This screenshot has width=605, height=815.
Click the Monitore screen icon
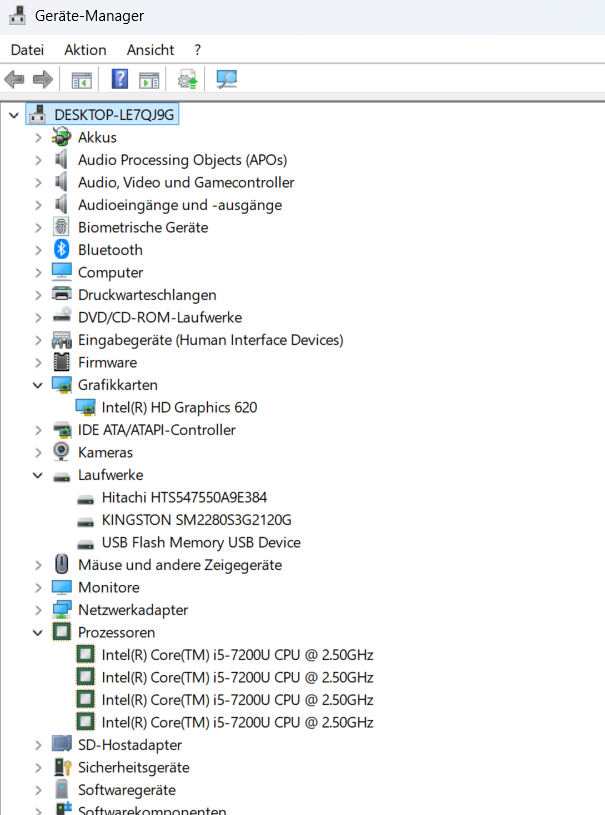[61, 587]
